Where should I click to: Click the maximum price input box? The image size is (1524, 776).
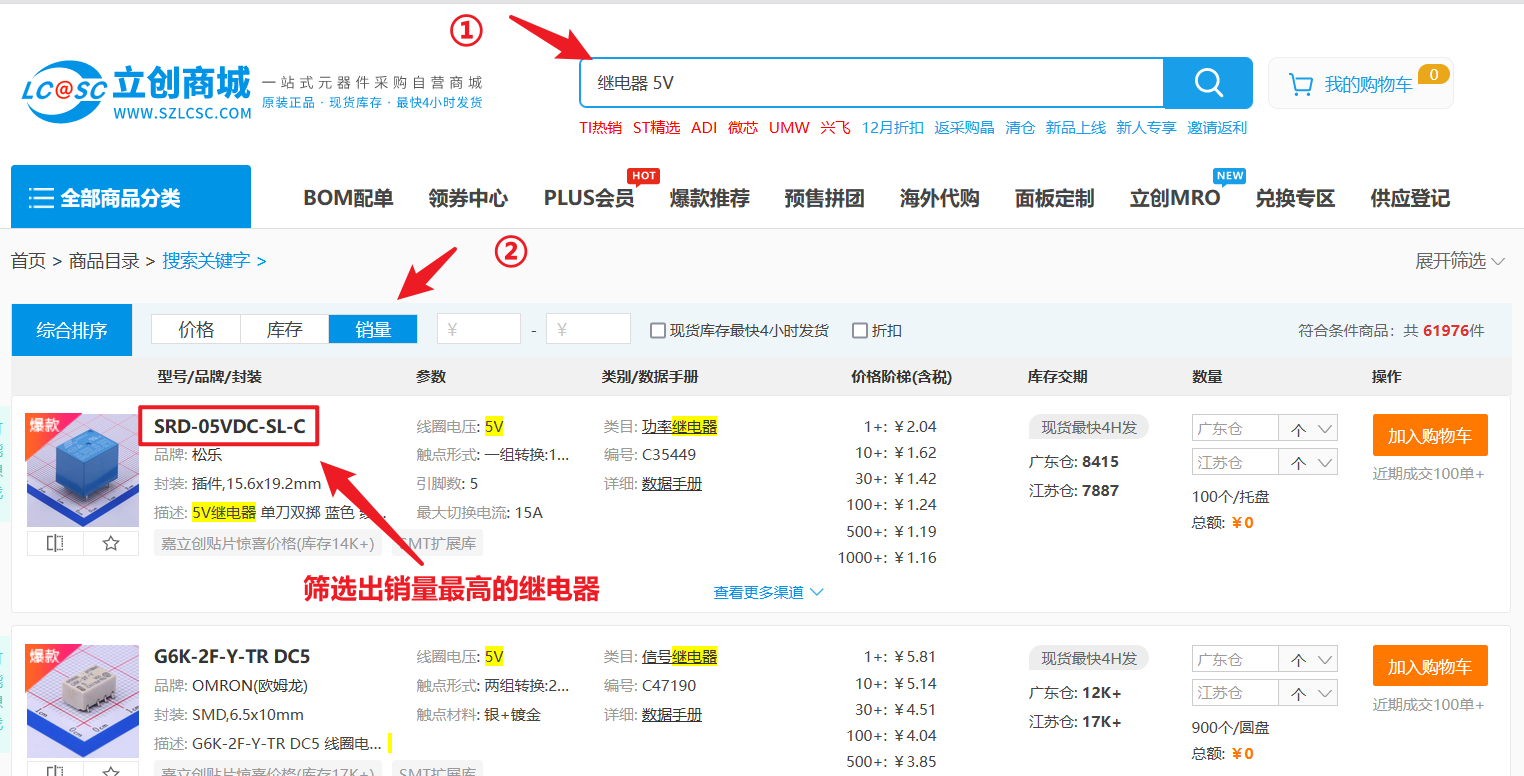[588, 329]
